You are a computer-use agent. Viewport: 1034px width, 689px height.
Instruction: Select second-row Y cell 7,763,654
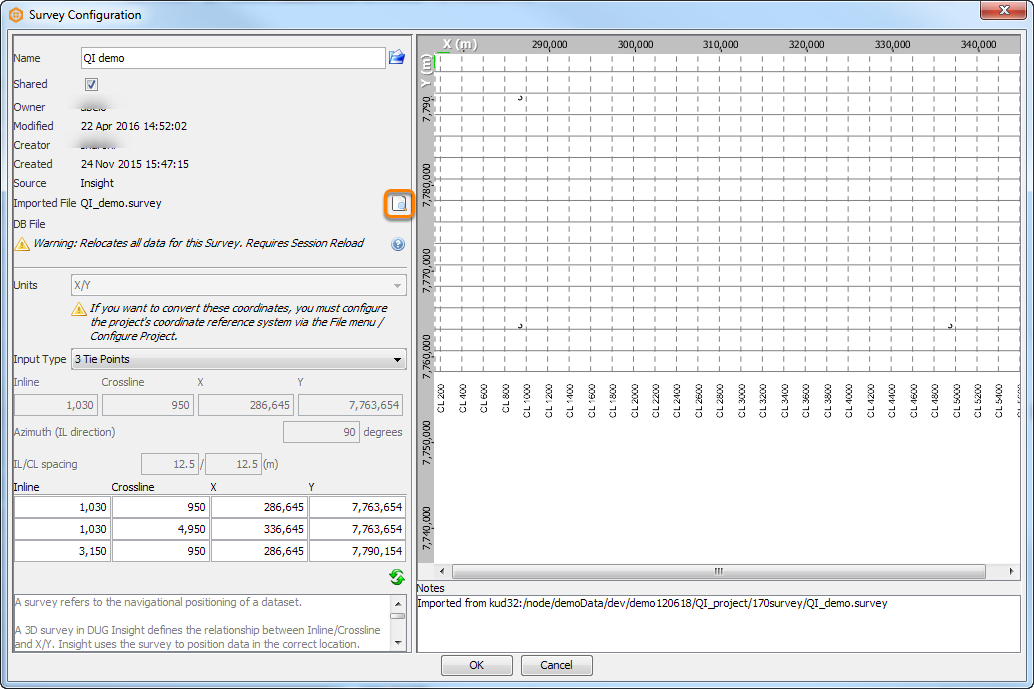click(x=358, y=529)
